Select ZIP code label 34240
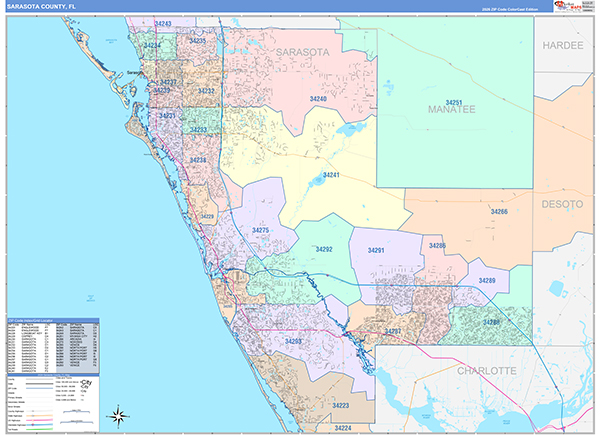600x435 pixels. [318, 99]
